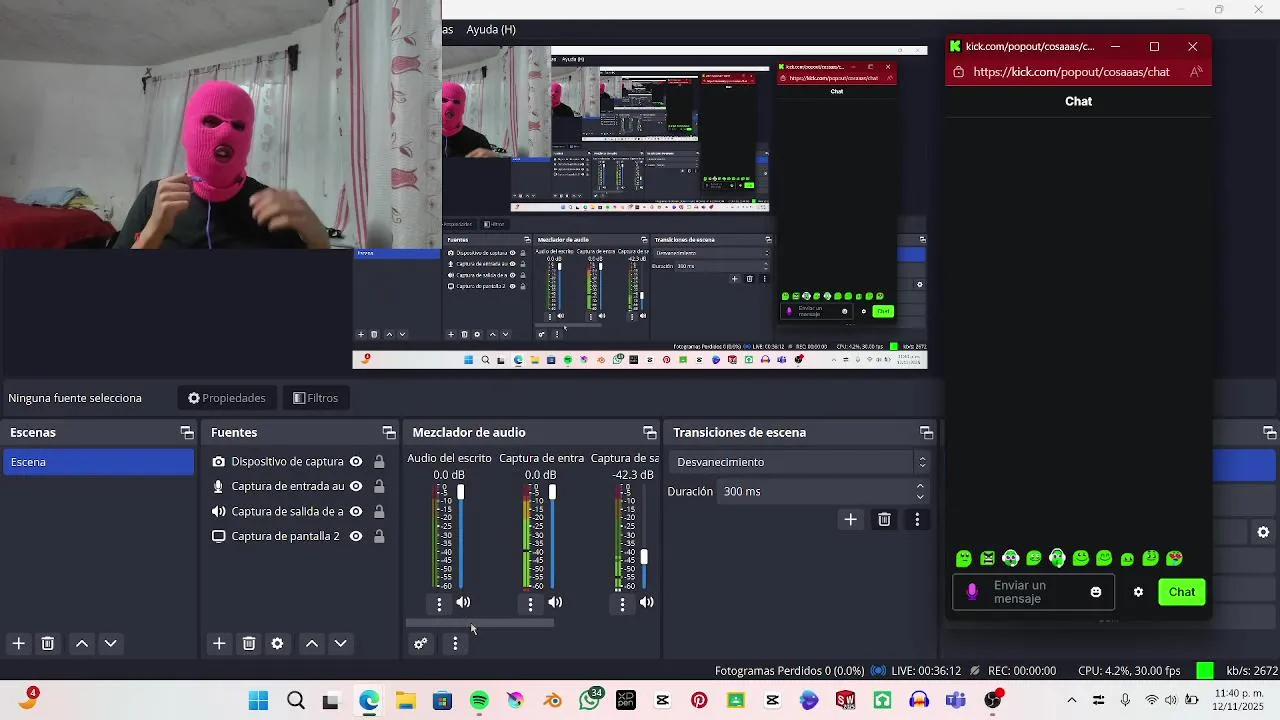
Task: Hide the Captura de salida de a source
Action: pos(356,512)
